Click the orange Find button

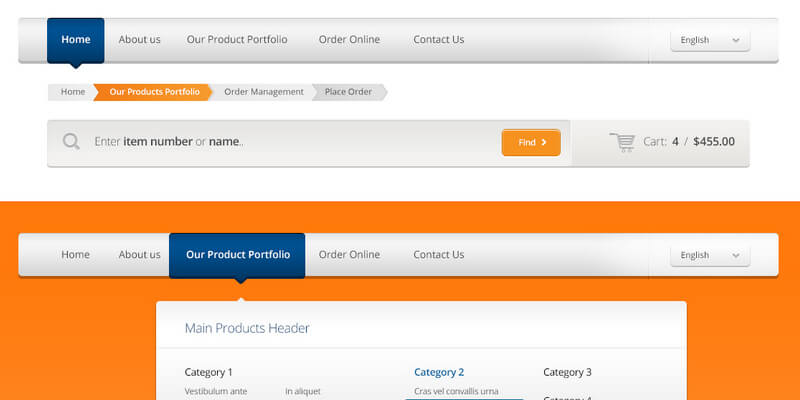click(531, 142)
